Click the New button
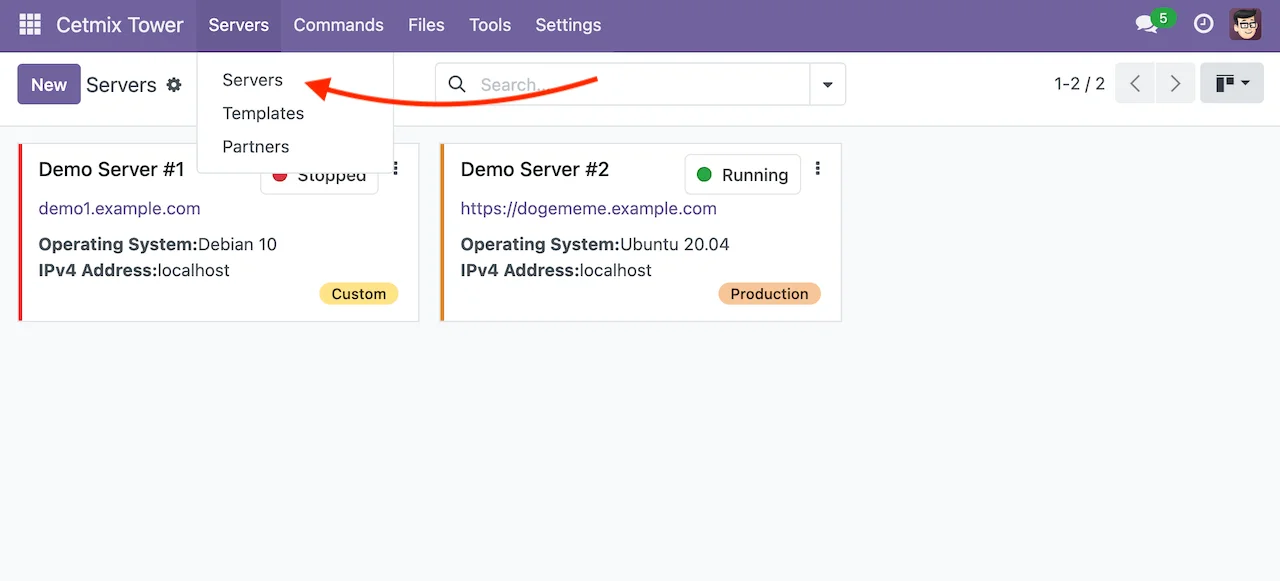 pos(48,84)
